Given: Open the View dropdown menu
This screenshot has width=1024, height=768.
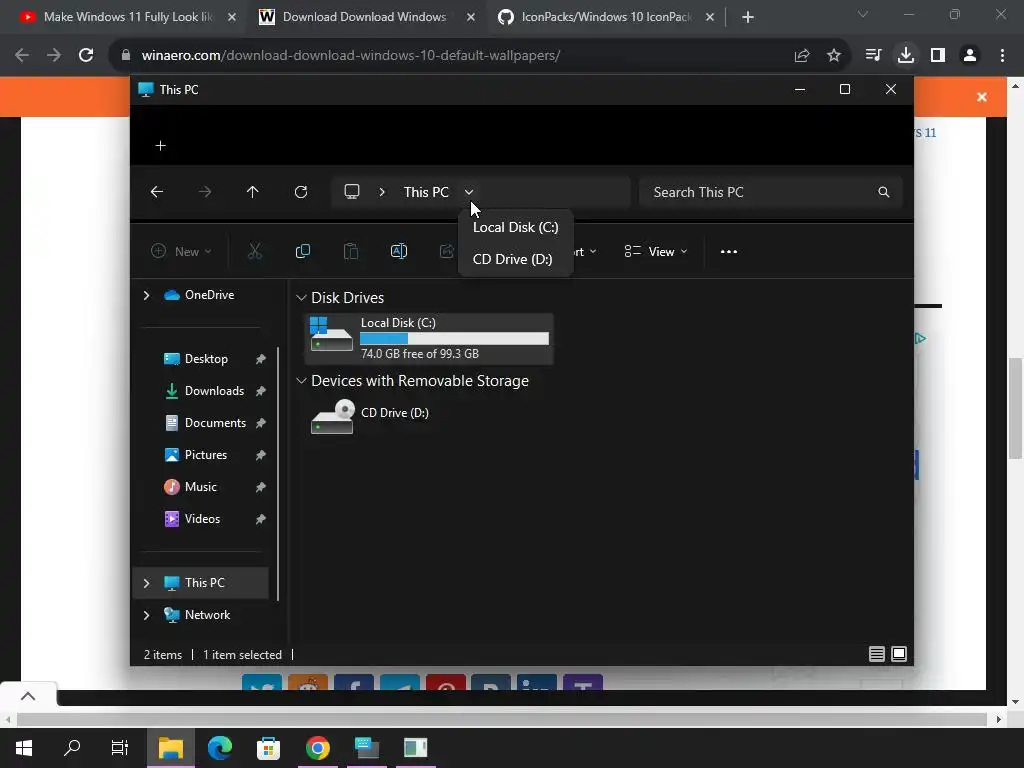Looking at the screenshot, I should point(656,251).
